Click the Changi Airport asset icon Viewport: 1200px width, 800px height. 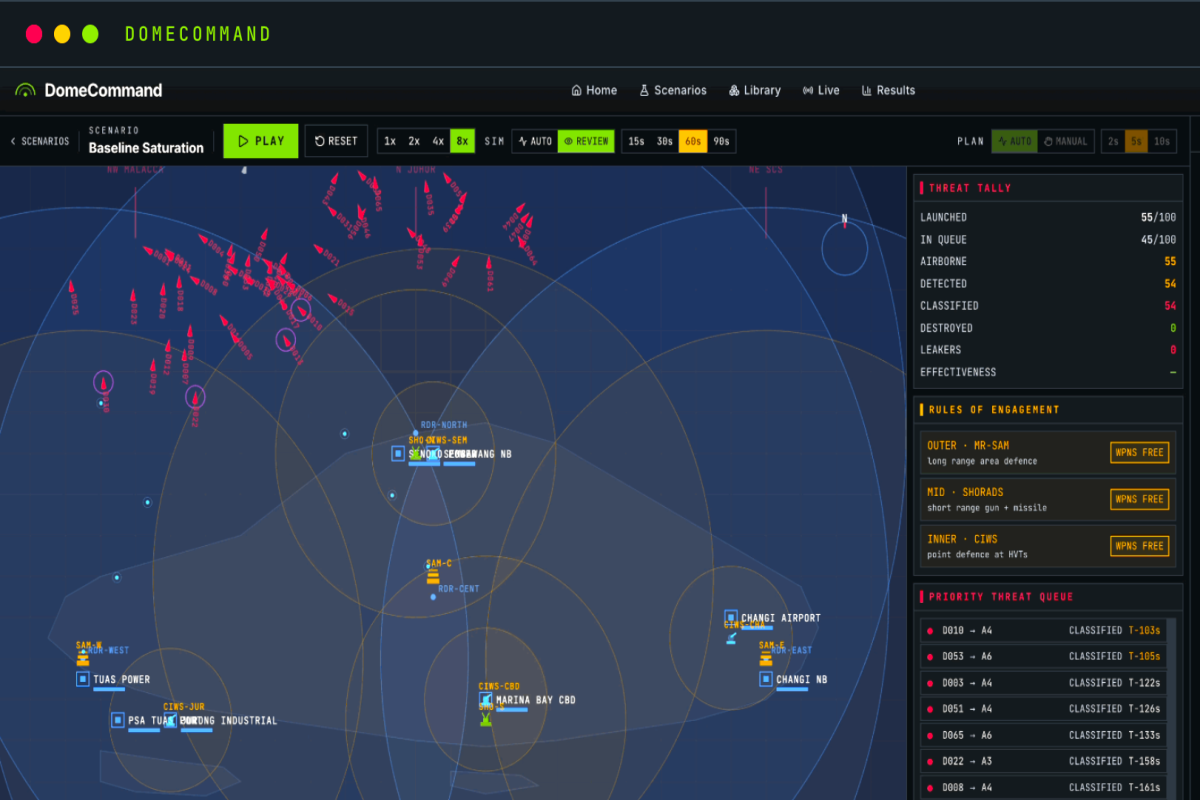[x=731, y=618]
